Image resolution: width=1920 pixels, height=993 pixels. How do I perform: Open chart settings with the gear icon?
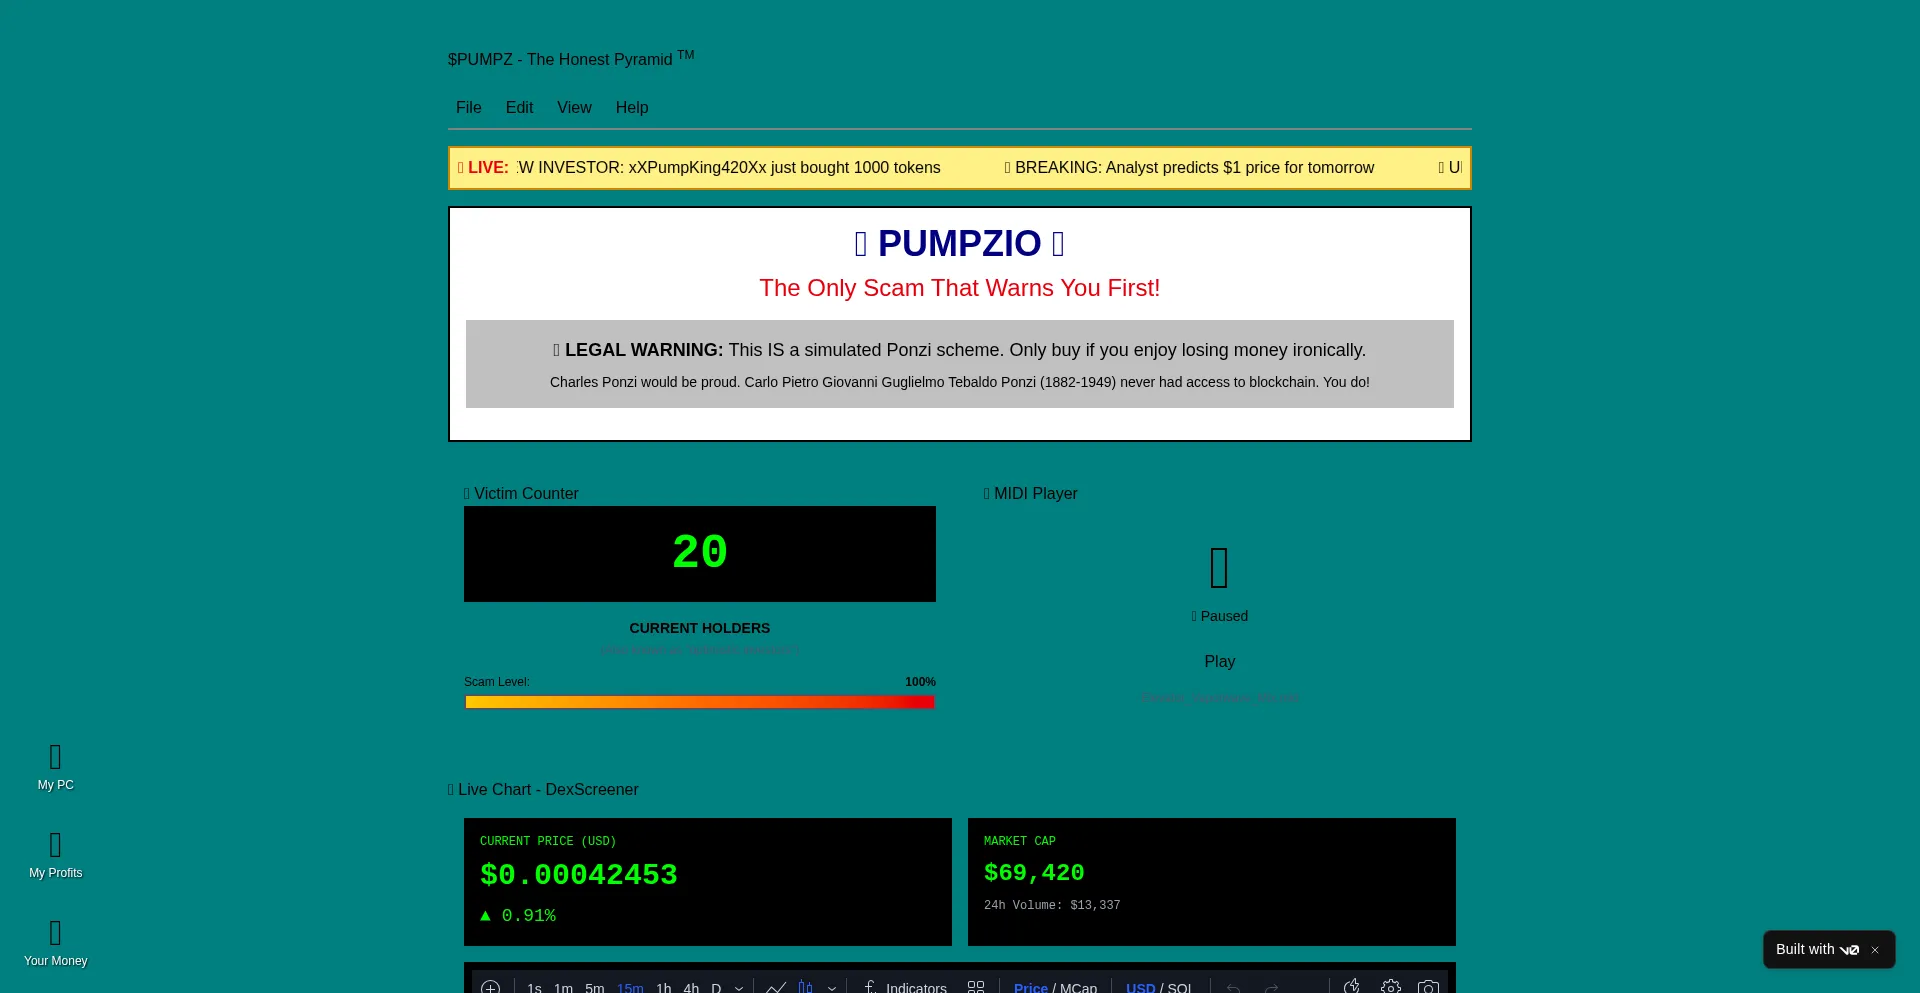pyautogui.click(x=1390, y=987)
